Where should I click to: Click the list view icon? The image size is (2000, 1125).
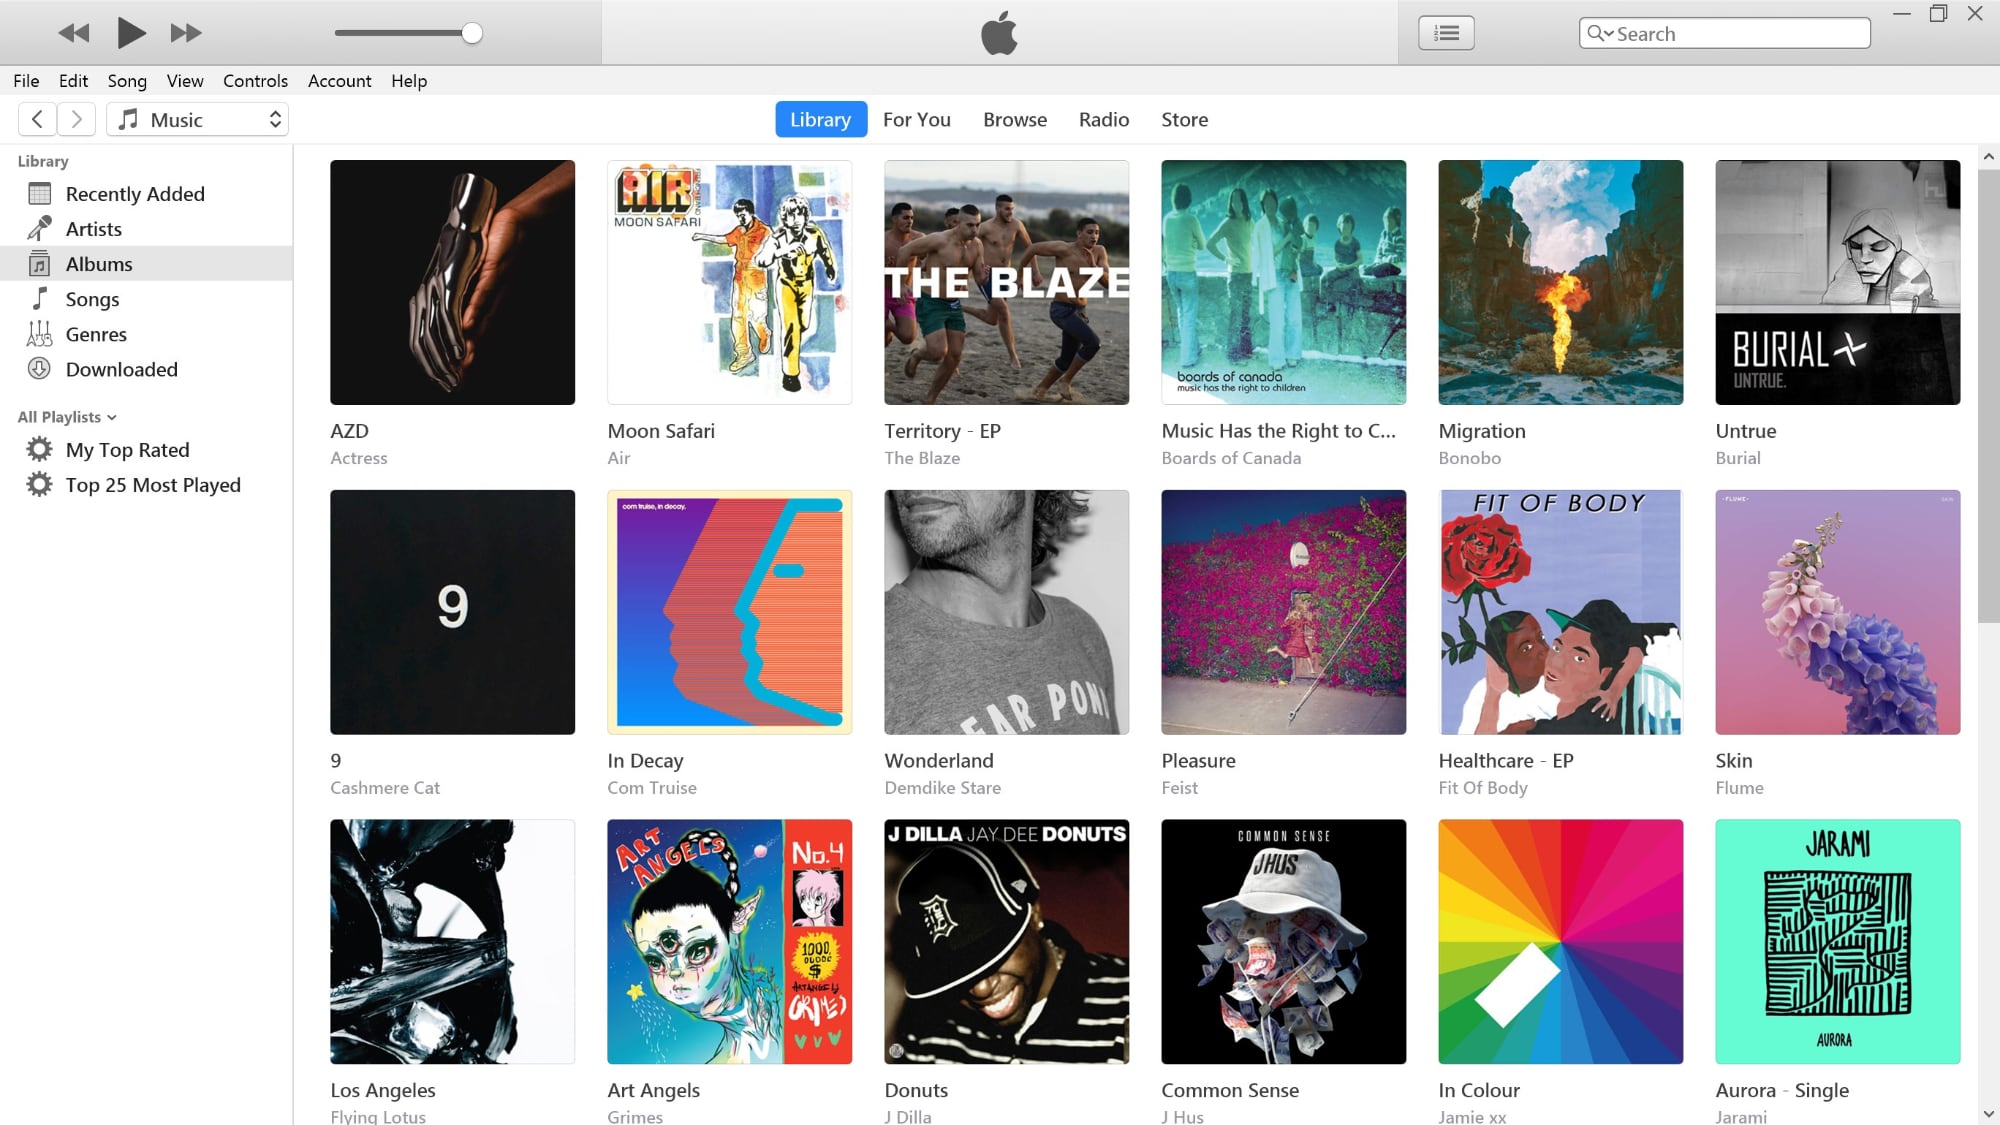click(1446, 33)
